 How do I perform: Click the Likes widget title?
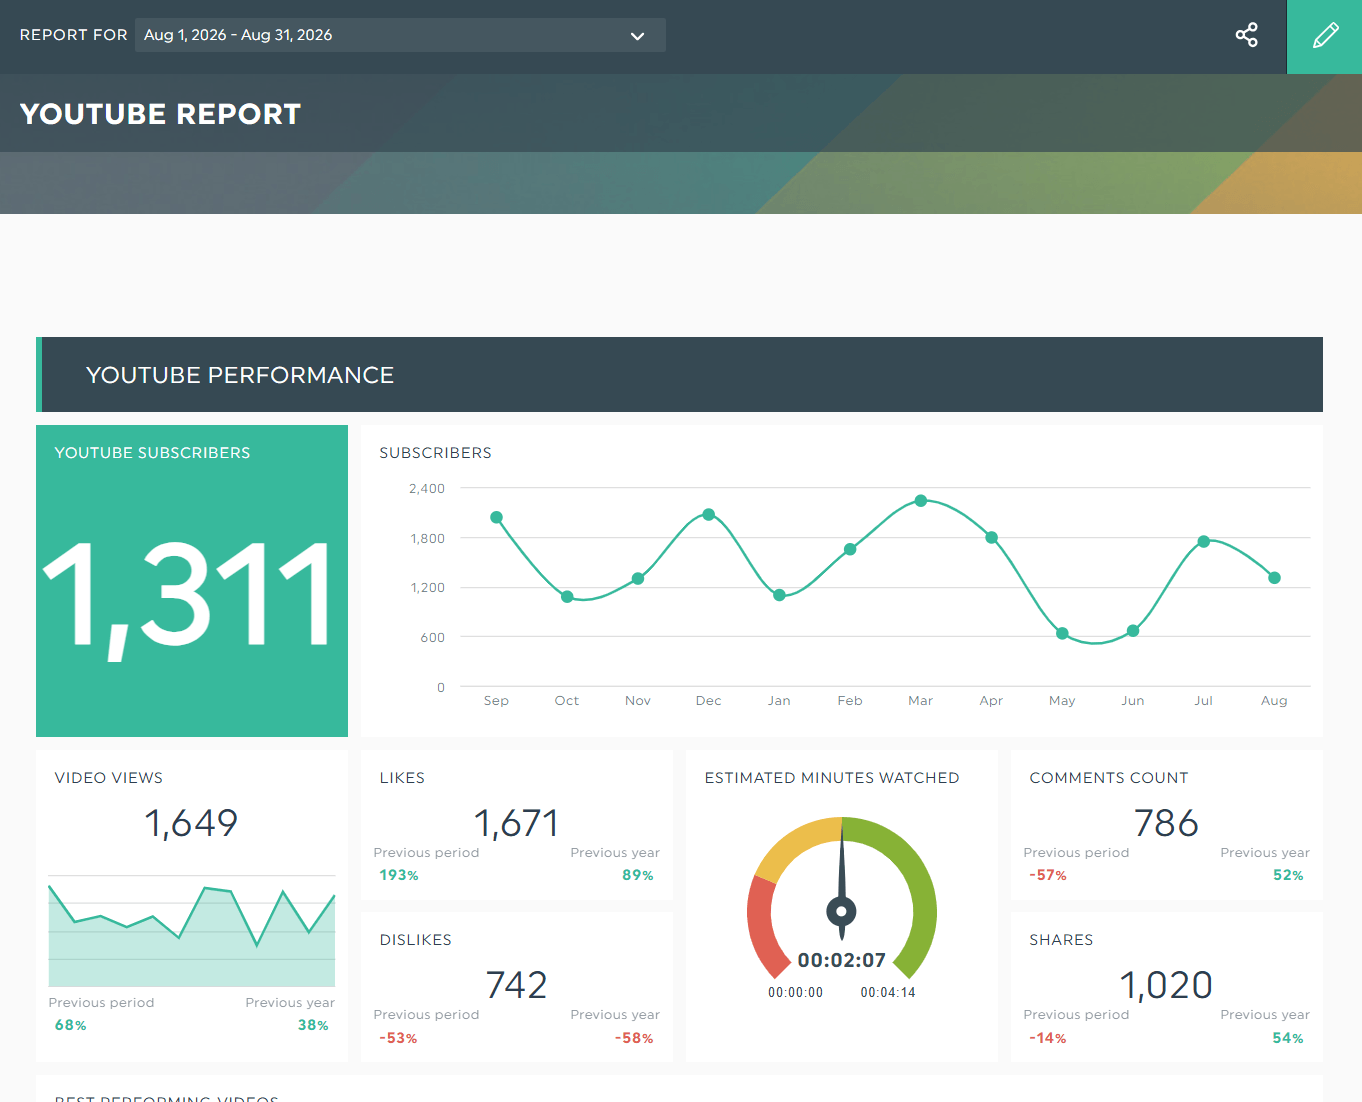[402, 778]
